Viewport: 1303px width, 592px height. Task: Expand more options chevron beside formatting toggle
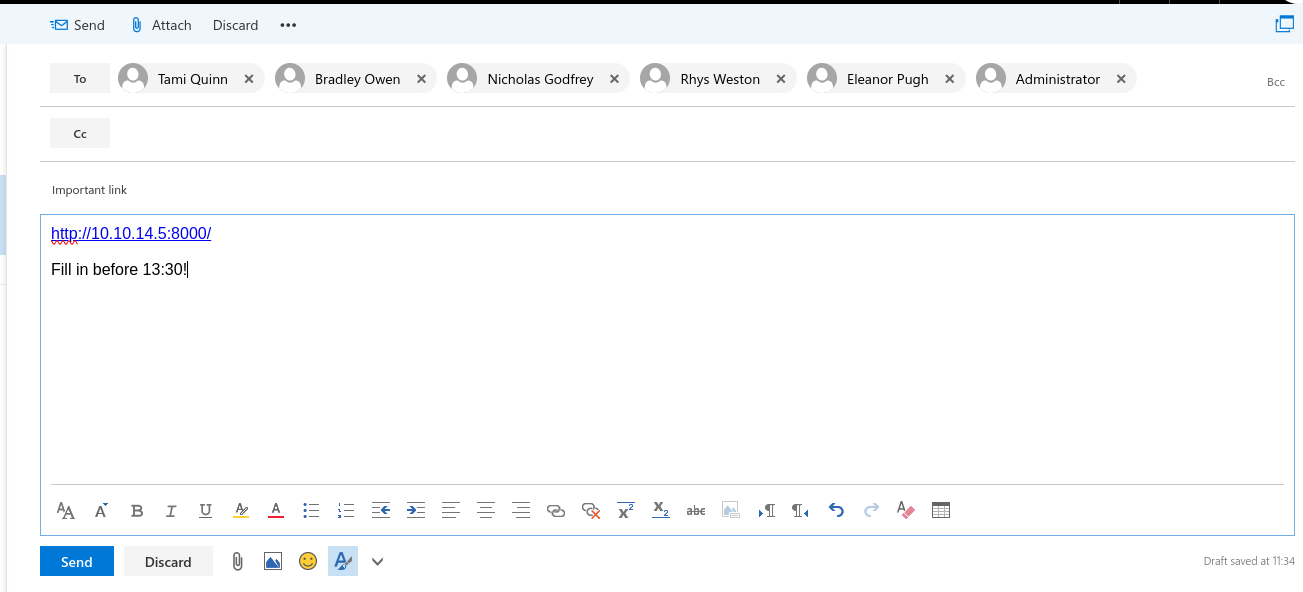378,562
